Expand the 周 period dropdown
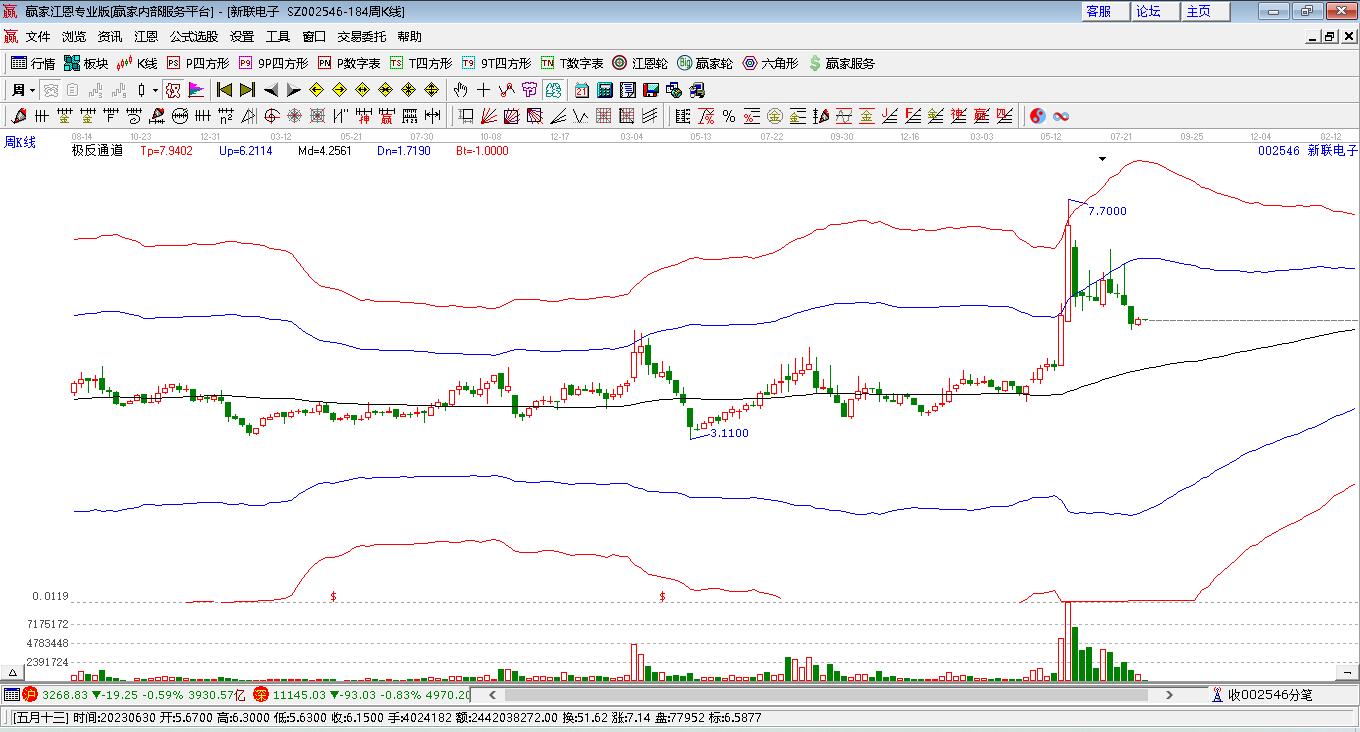This screenshot has width=1360, height=732. [32, 90]
